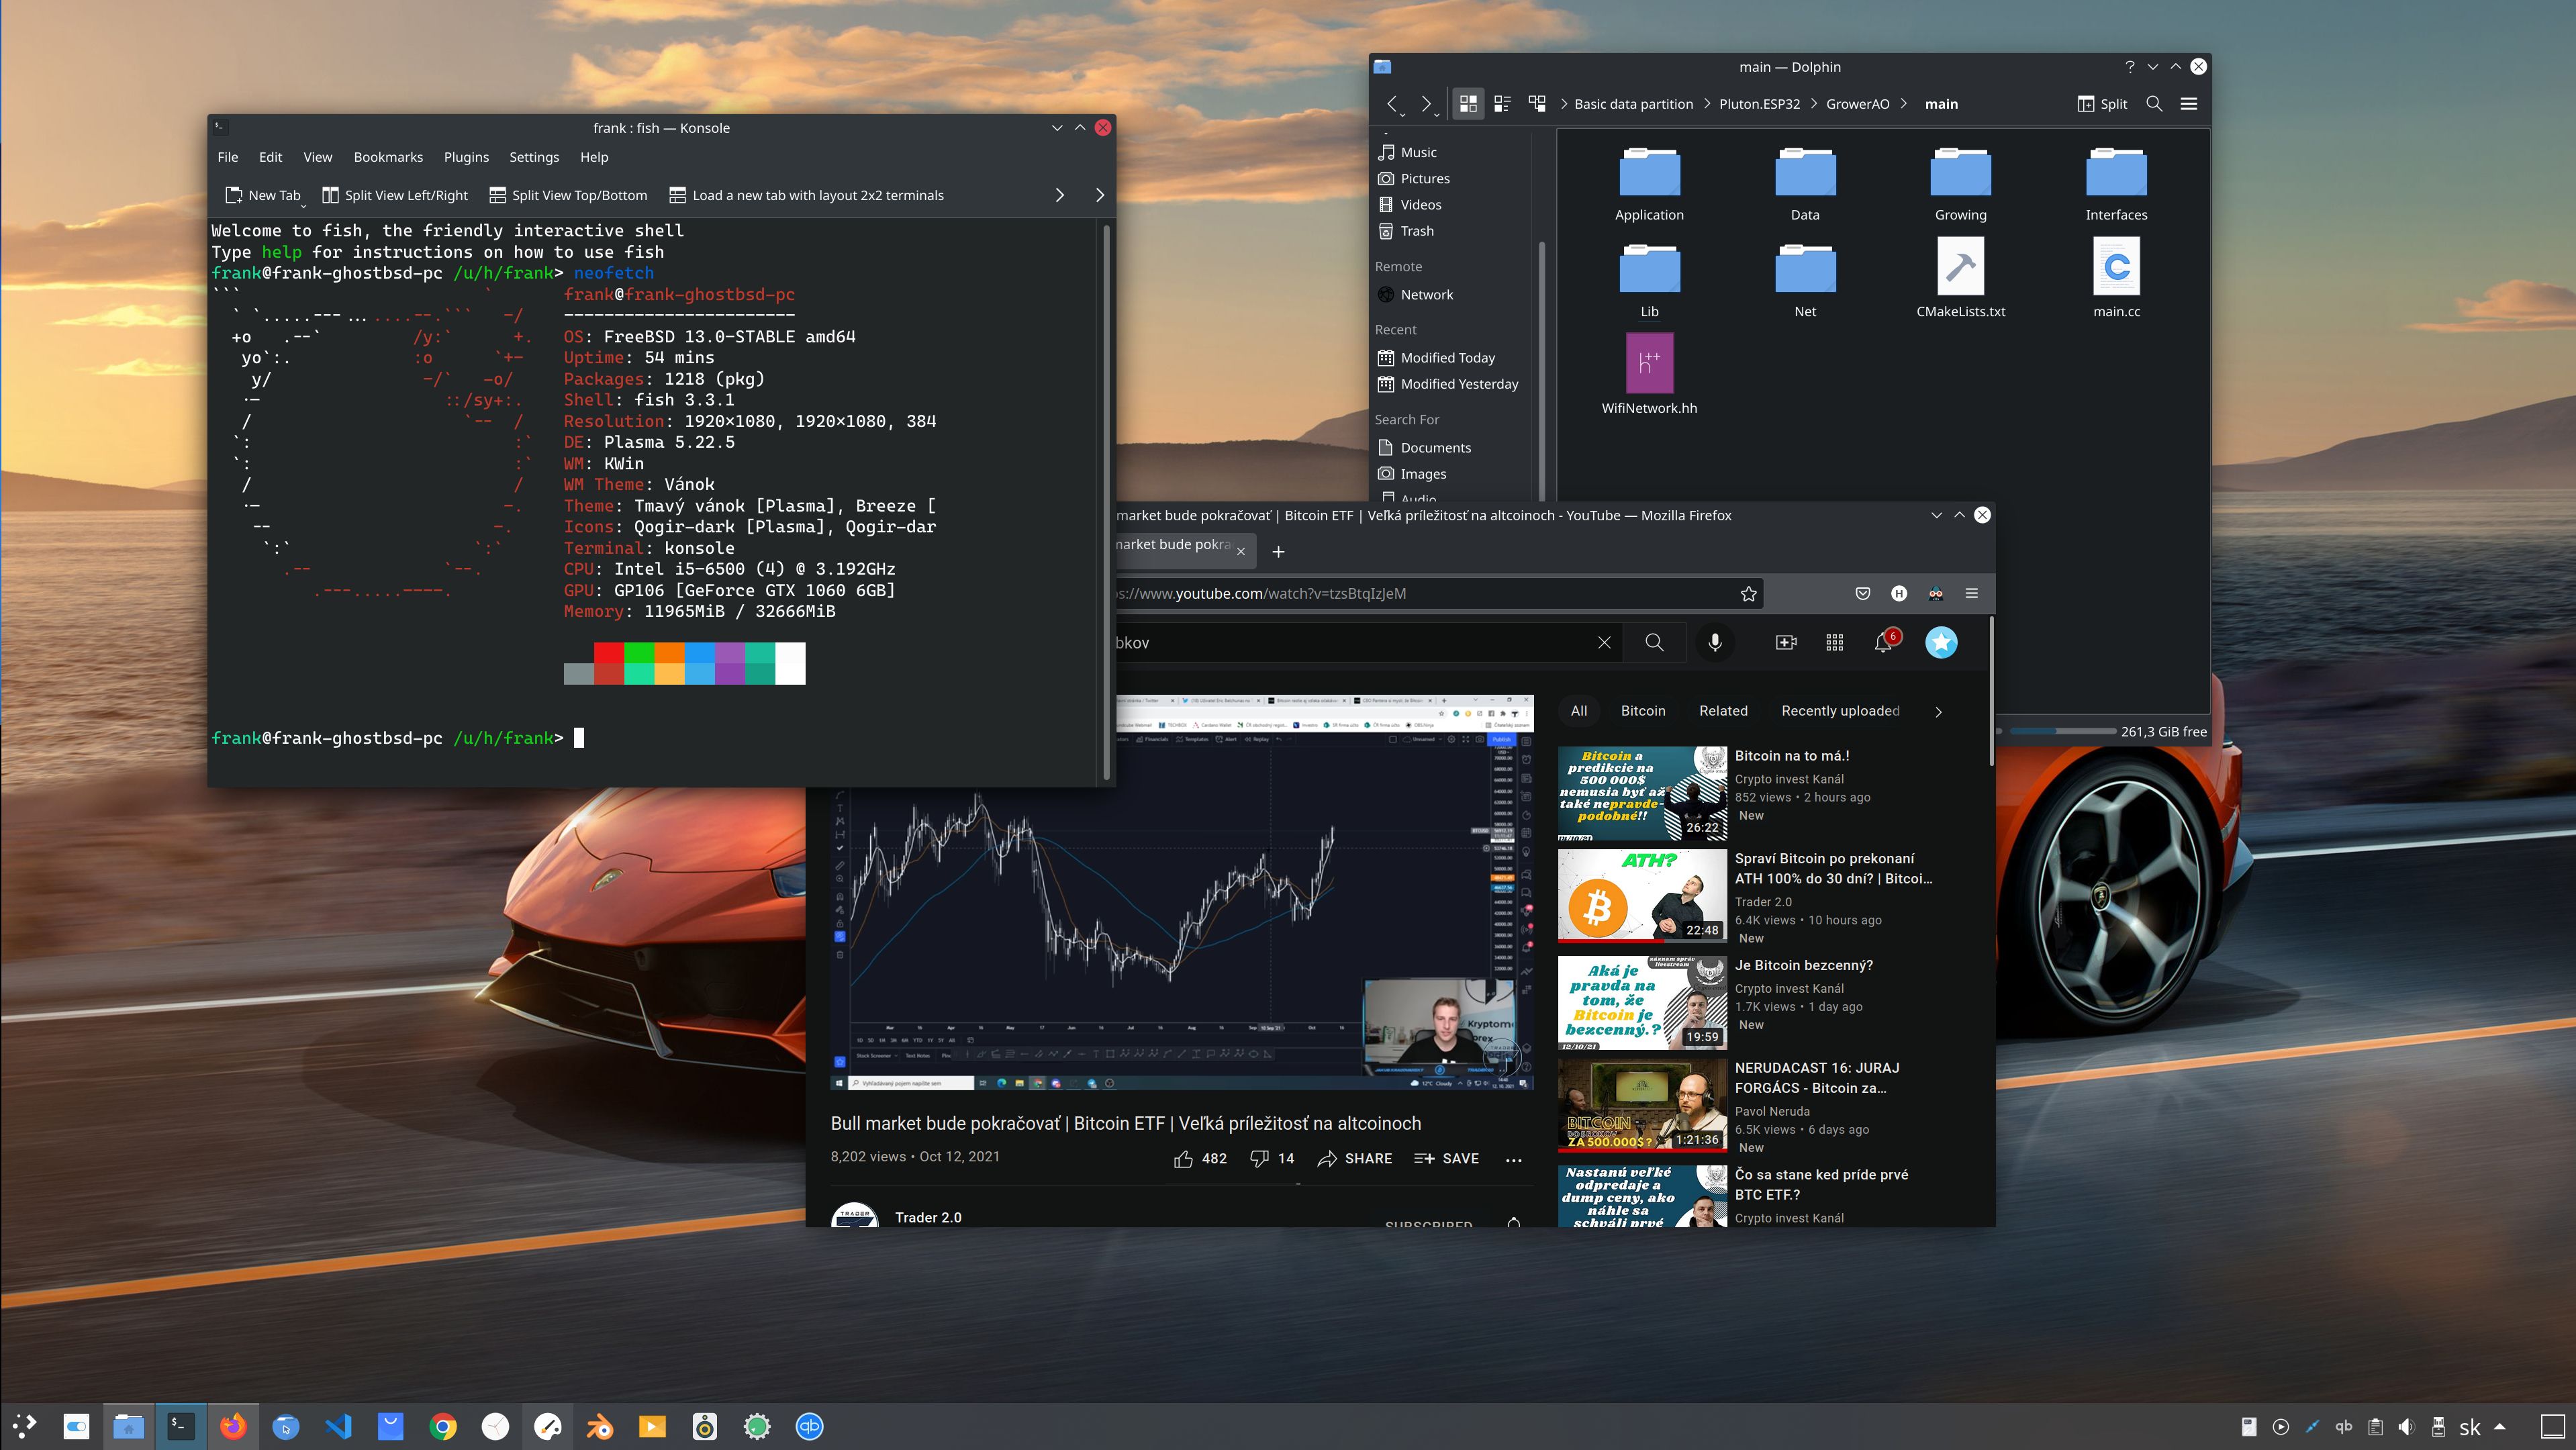
Task: Go forward in Dolphin navigation
Action: (x=1426, y=104)
